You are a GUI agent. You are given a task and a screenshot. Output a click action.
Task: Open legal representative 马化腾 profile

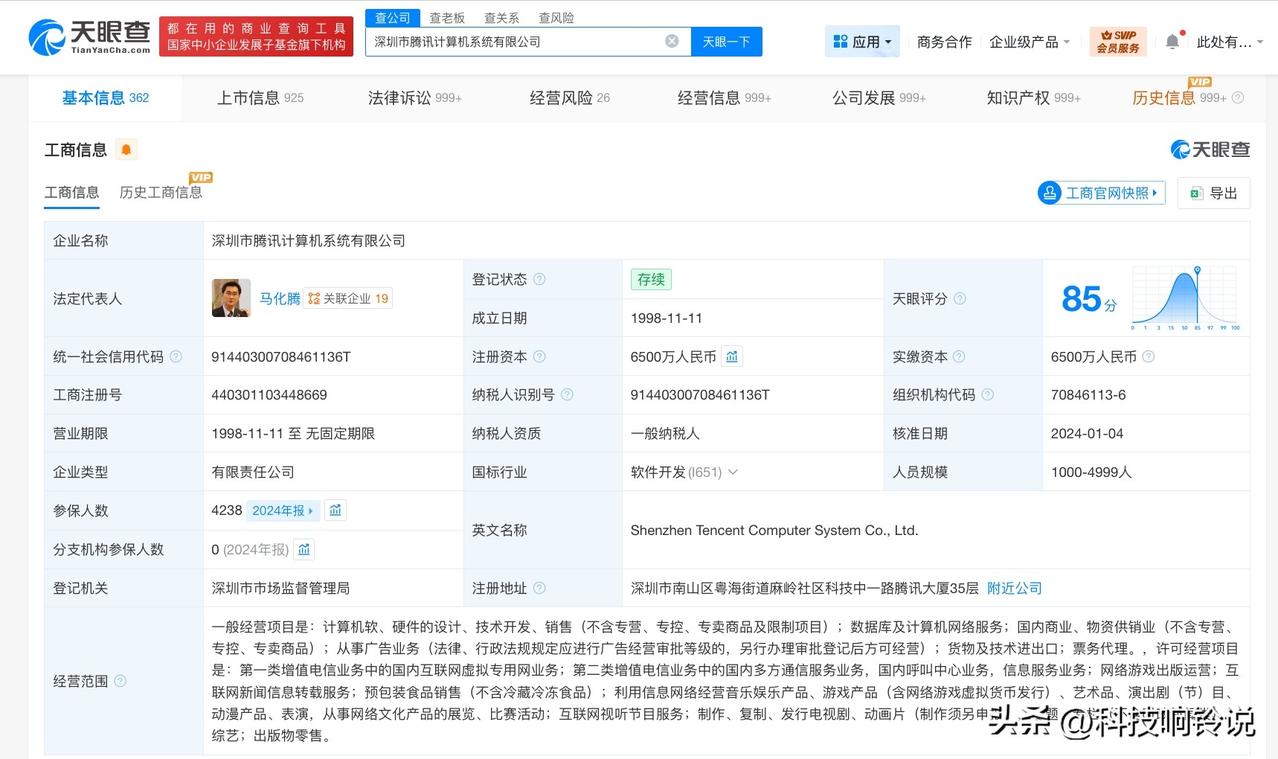coord(280,298)
